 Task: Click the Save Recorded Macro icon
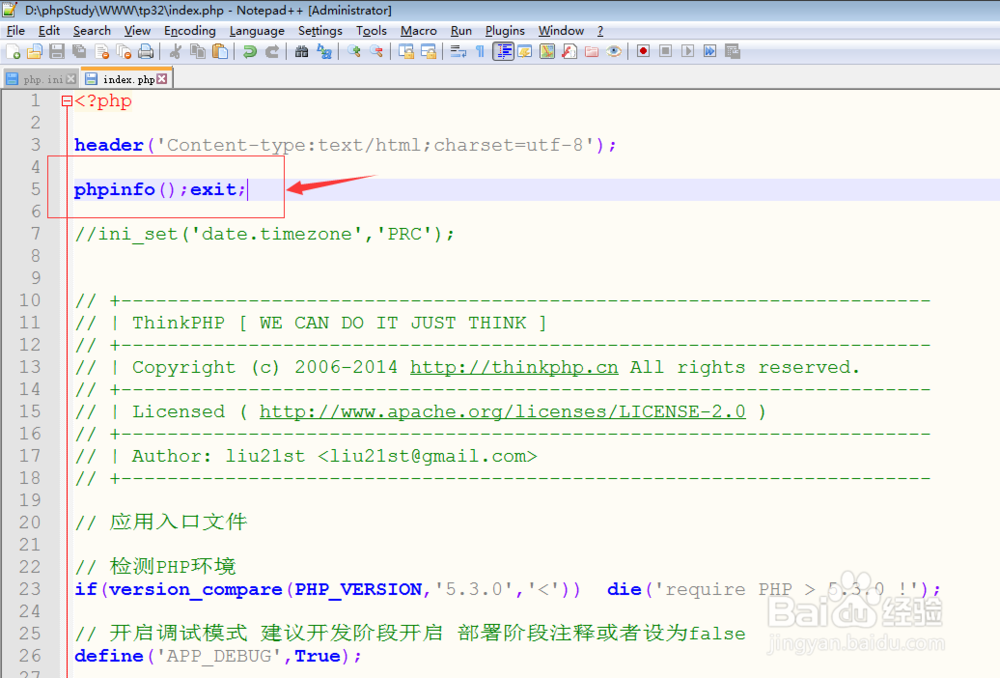tap(732, 51)
